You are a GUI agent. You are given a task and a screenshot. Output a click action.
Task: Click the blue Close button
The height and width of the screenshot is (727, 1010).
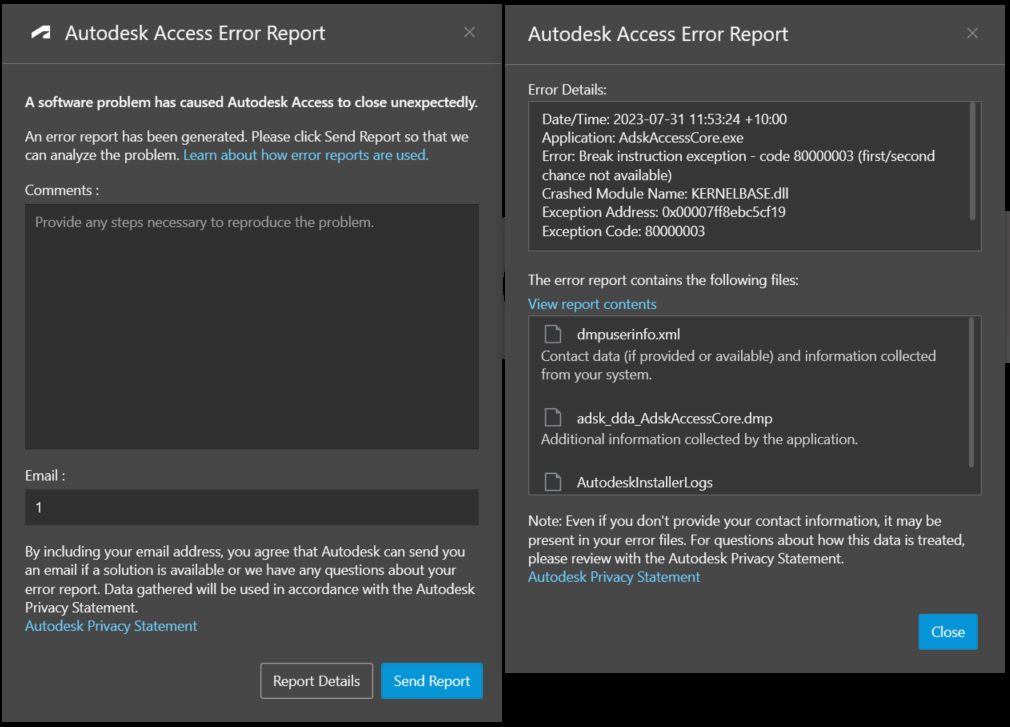tap(947, 632)
